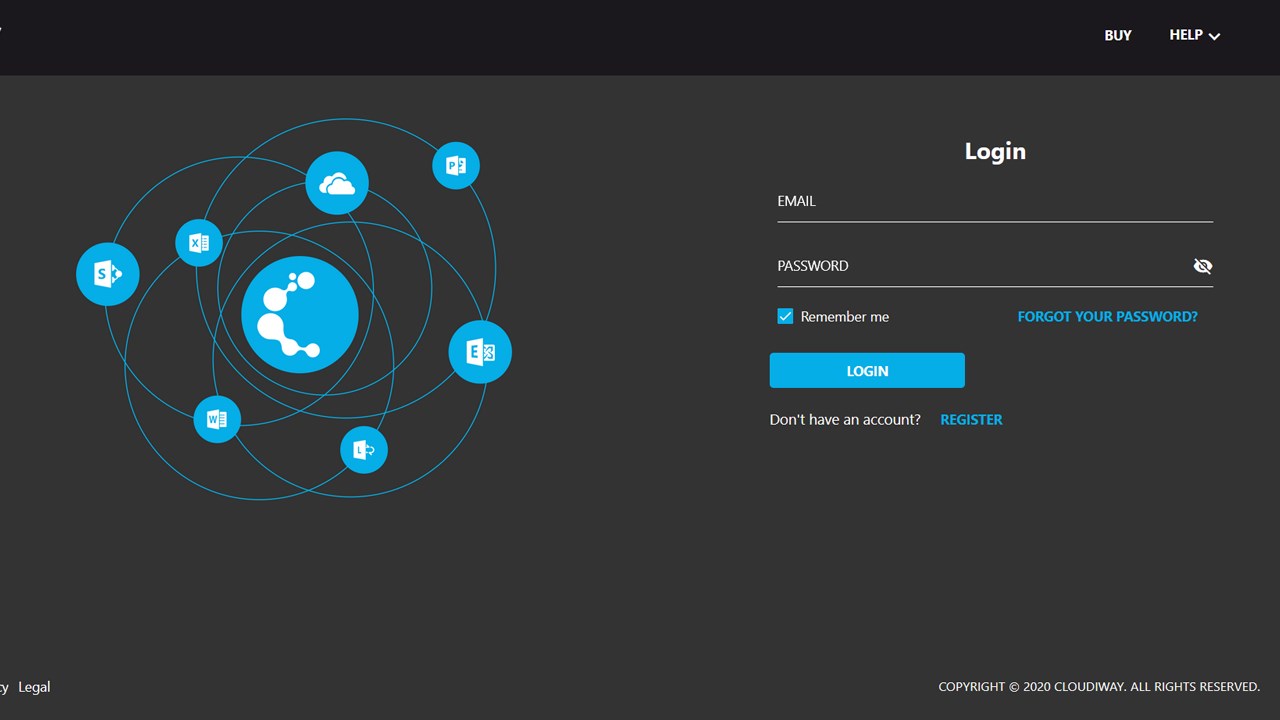
Task: Click the REGISTER link
Action: 971,419
